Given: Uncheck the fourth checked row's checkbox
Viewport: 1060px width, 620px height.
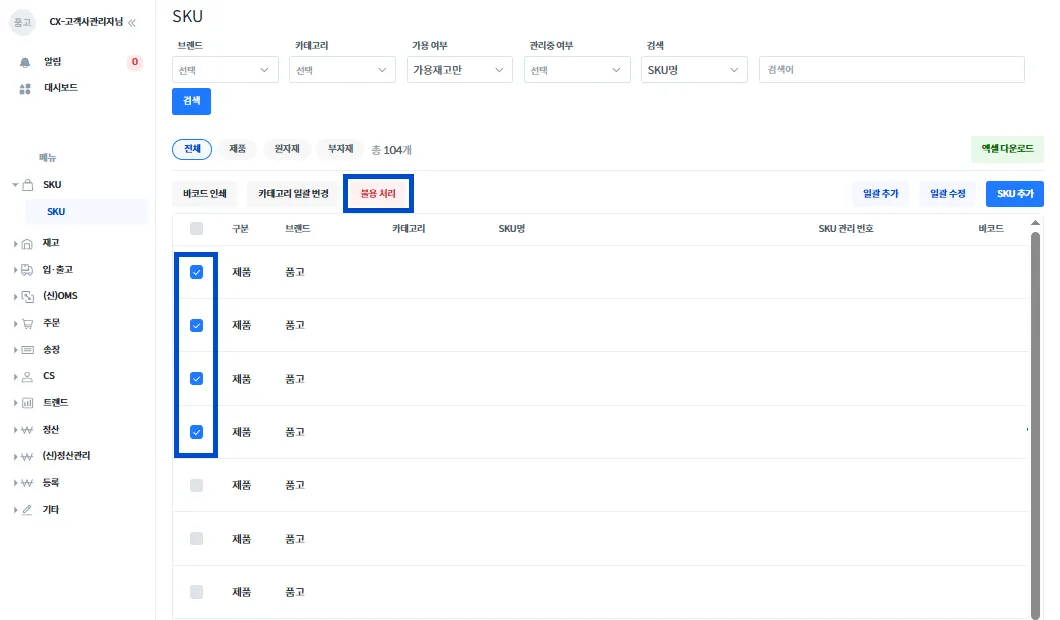Looking at the screenshot, I should 196,431.
